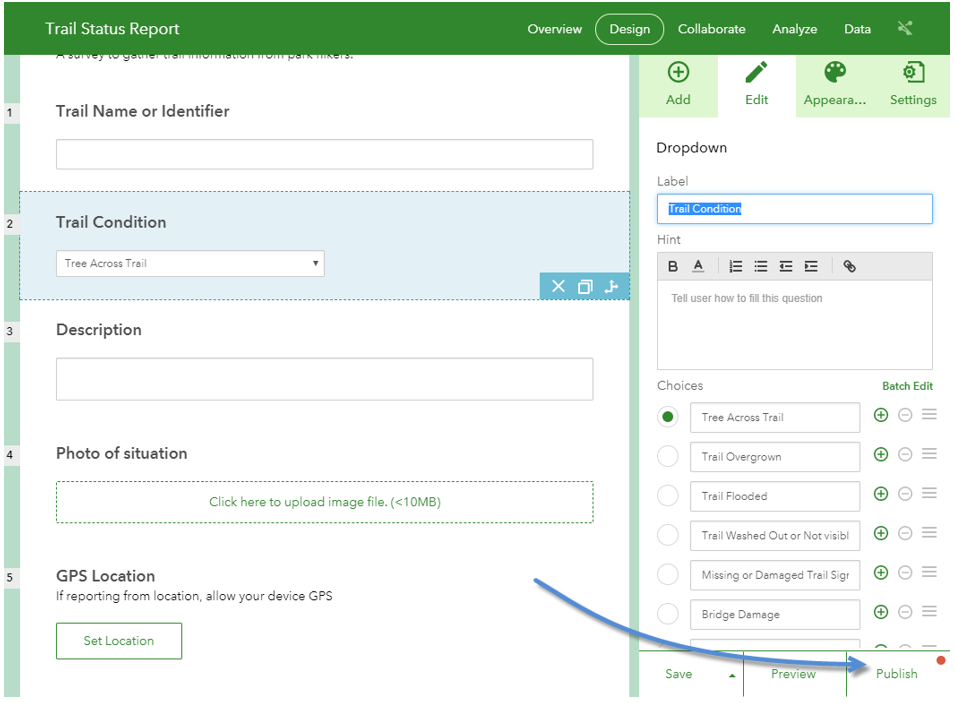Insert bulleted list in Hint
This screenshot has width=955, height=703.
(x=761, y=266)
